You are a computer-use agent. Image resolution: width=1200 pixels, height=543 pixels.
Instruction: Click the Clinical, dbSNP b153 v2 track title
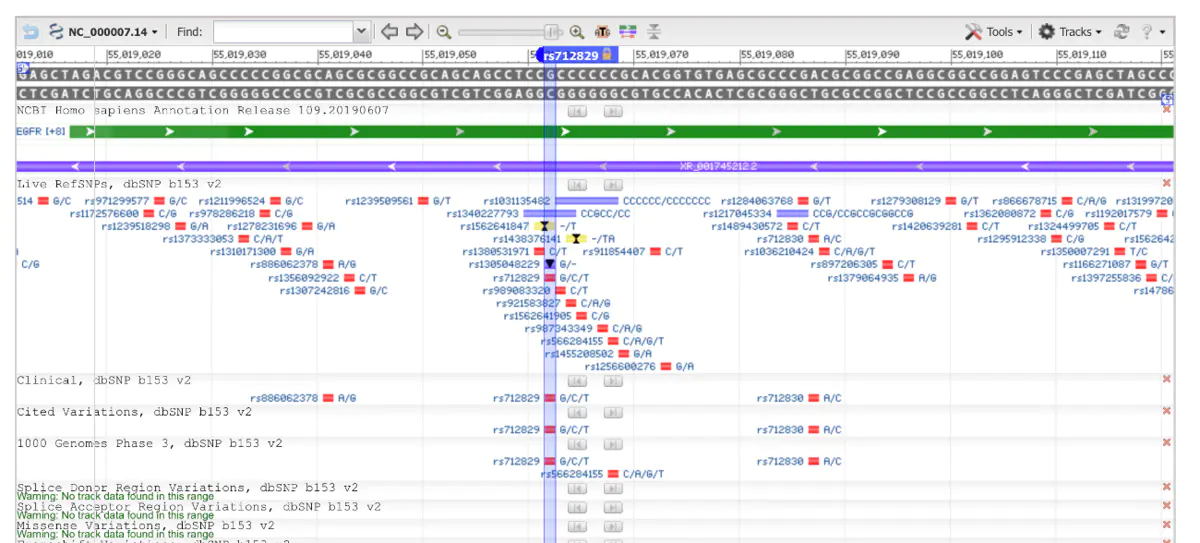(104, 380)
